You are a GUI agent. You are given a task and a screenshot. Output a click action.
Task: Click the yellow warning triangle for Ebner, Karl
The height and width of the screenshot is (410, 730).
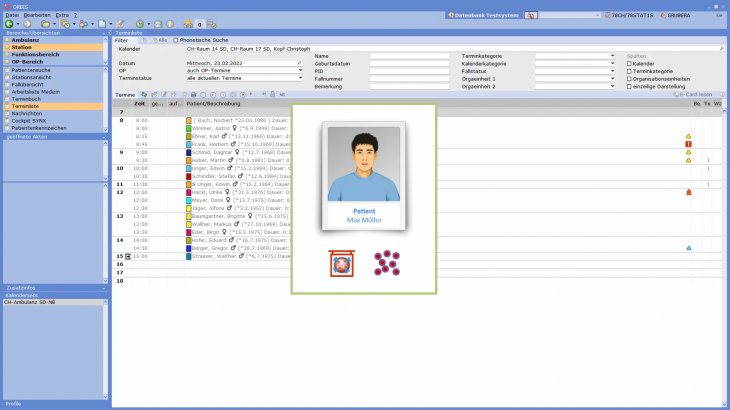[688, 136]
